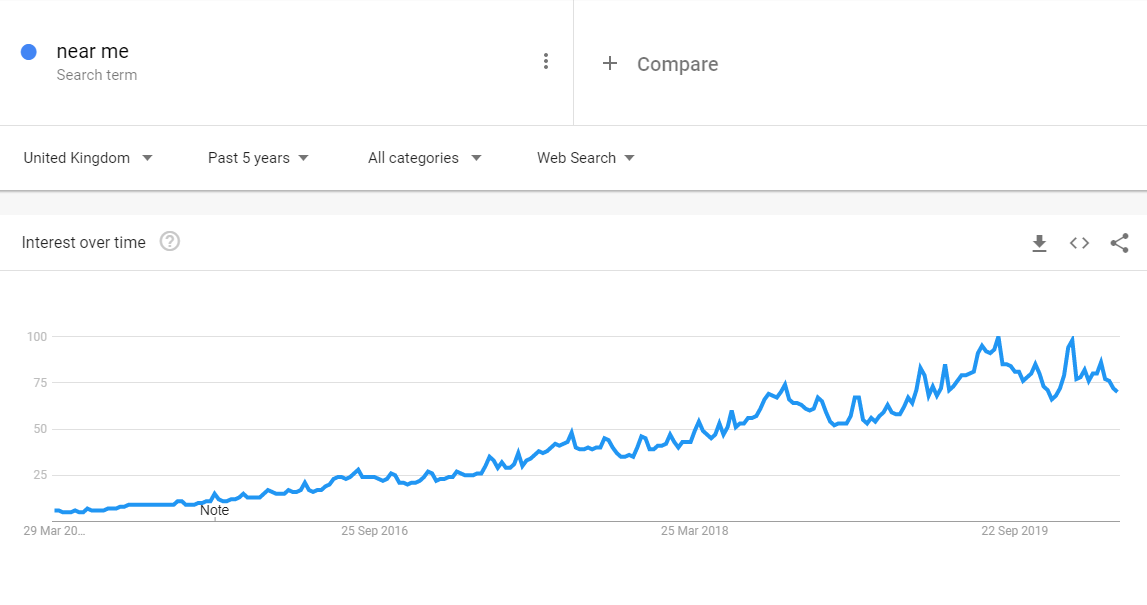
Task: Click the plus icon beside Compare
Action: coord(609,64)
